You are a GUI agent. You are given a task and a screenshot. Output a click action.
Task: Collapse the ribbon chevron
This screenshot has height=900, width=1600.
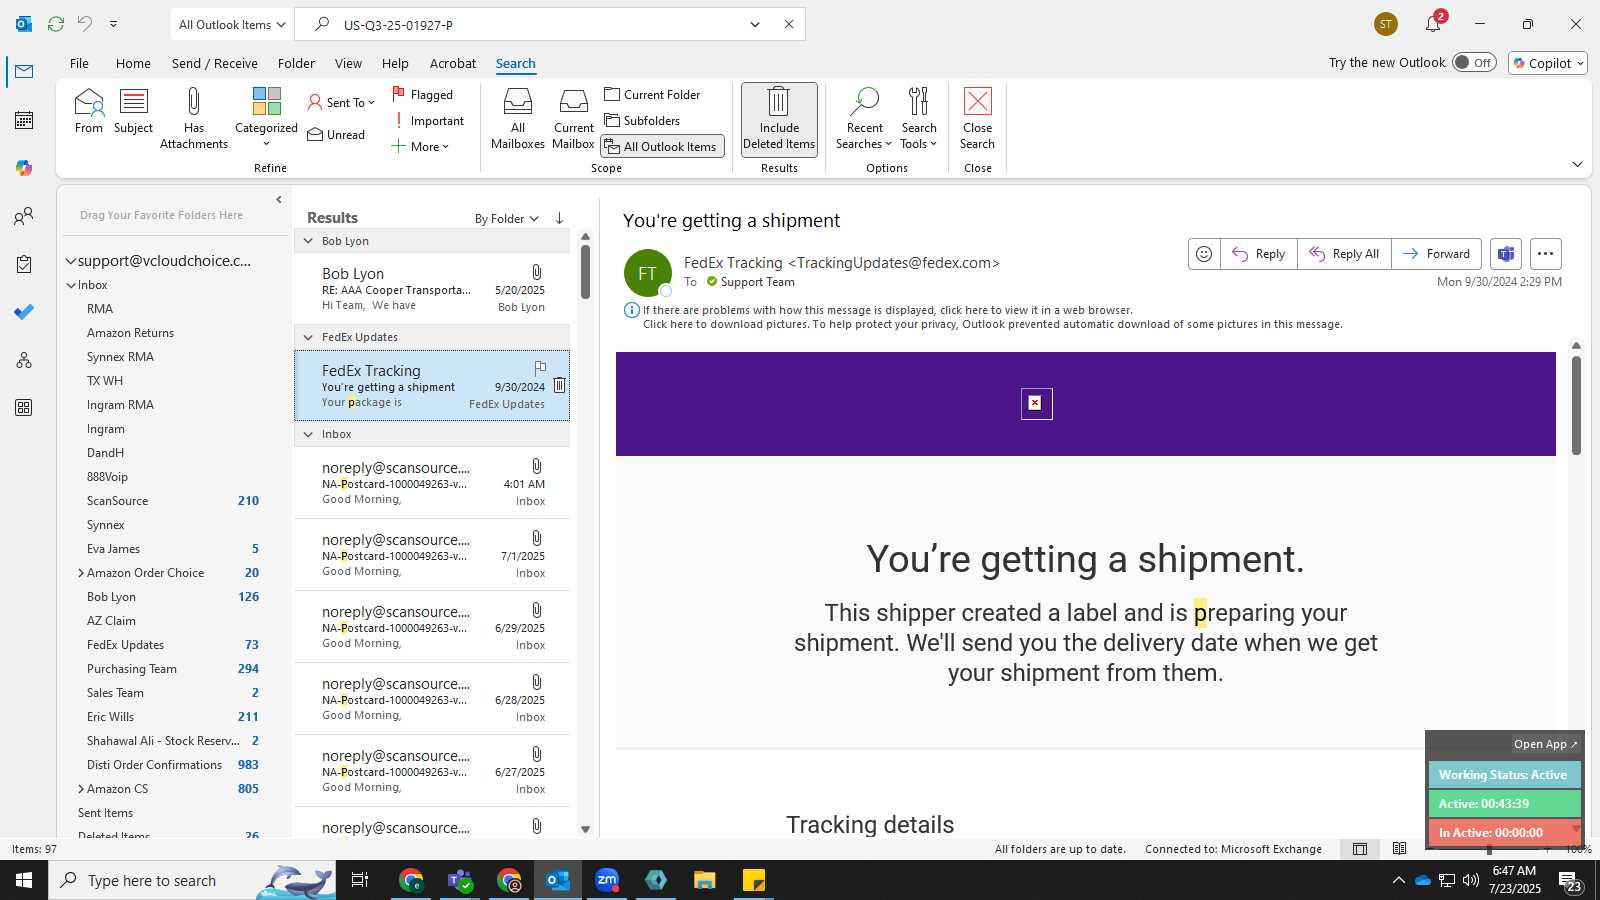(1577, 164)
